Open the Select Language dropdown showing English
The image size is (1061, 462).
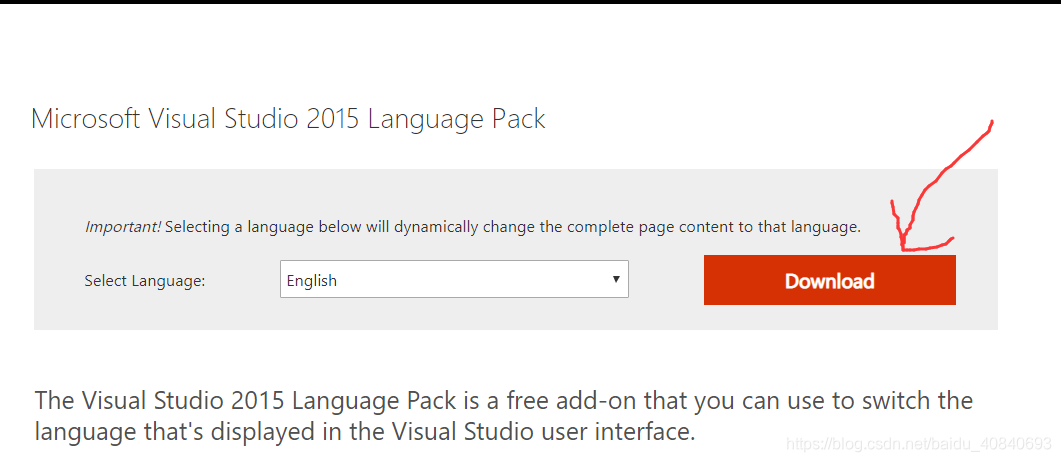tap(454, 279)
